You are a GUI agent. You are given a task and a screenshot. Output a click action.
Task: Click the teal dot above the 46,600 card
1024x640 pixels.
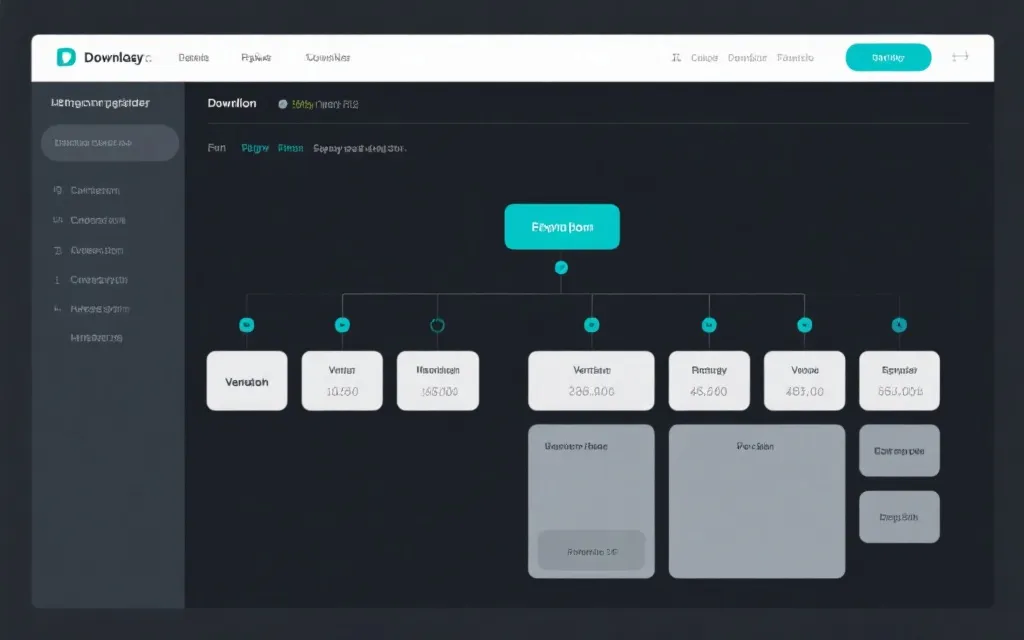point(709,325)
